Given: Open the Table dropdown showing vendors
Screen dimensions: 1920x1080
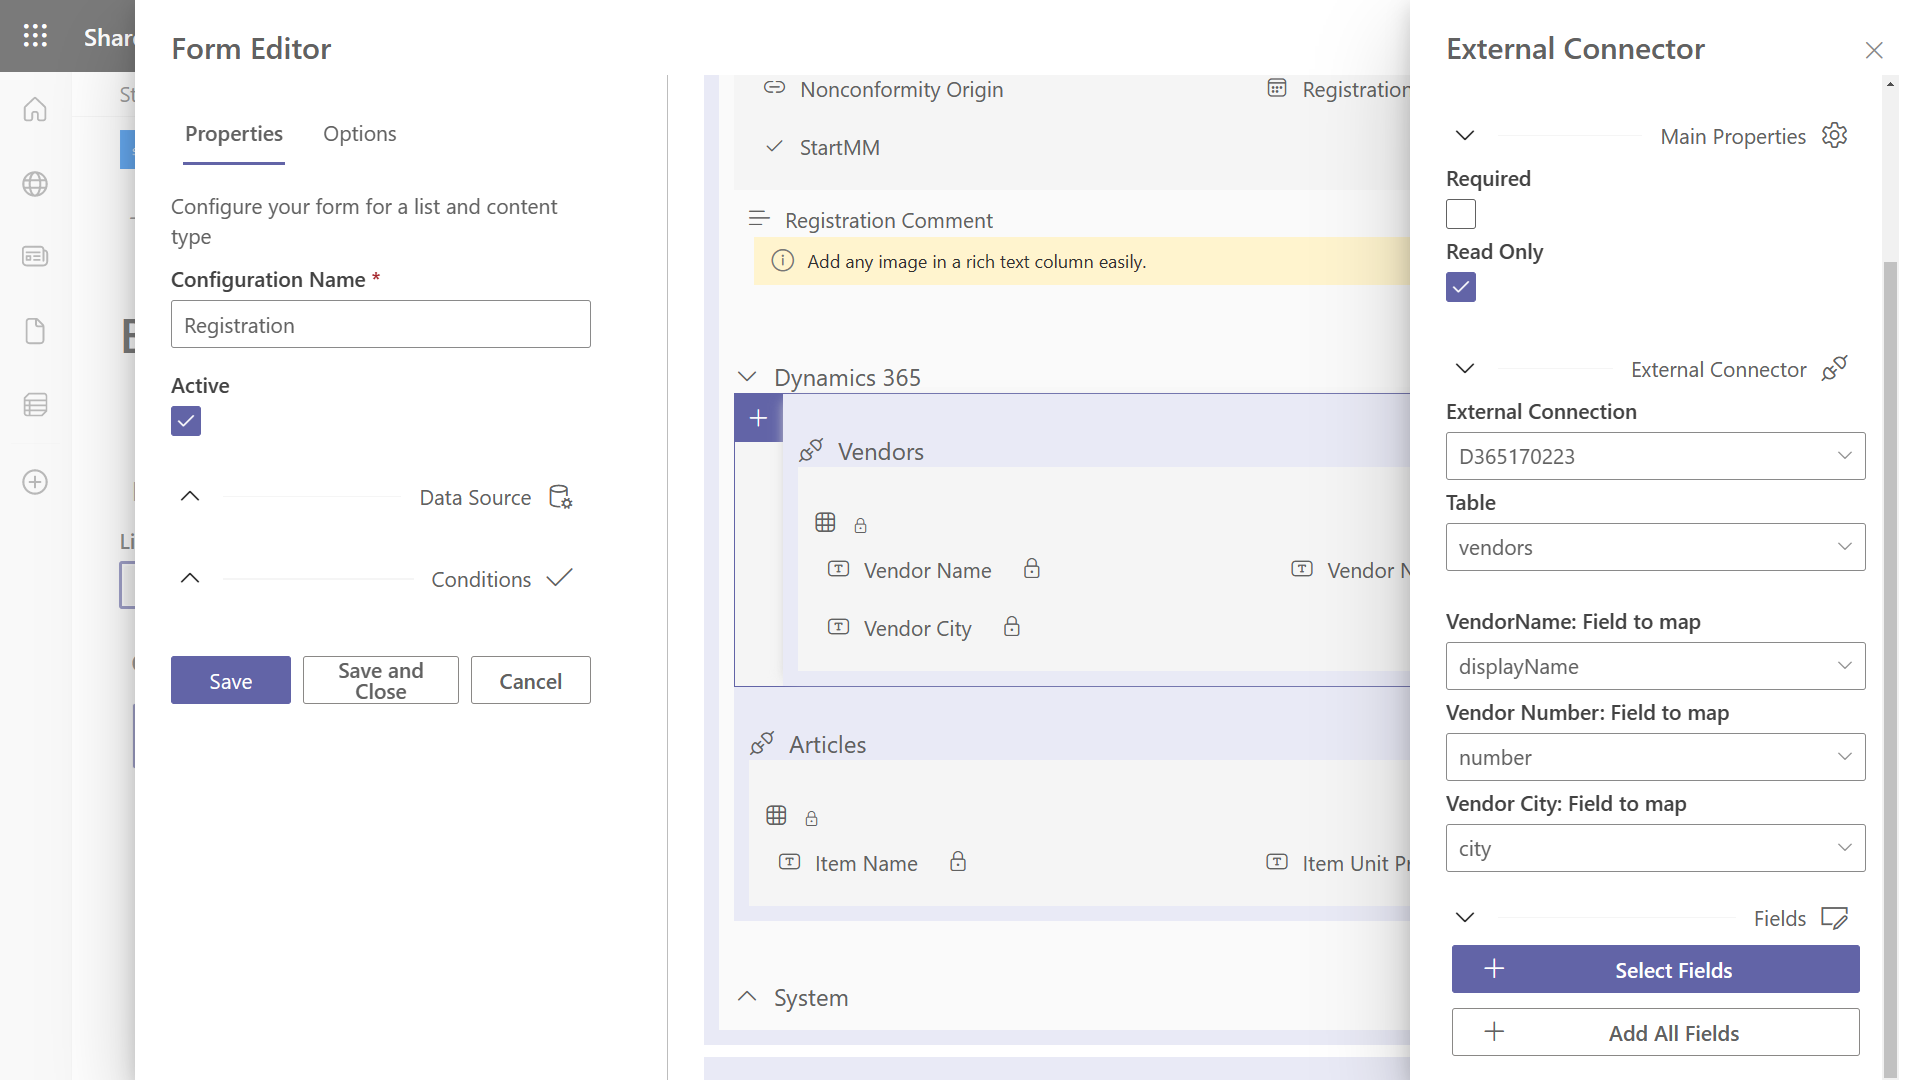Looking at the screenshot, I should pos(1655,547).
